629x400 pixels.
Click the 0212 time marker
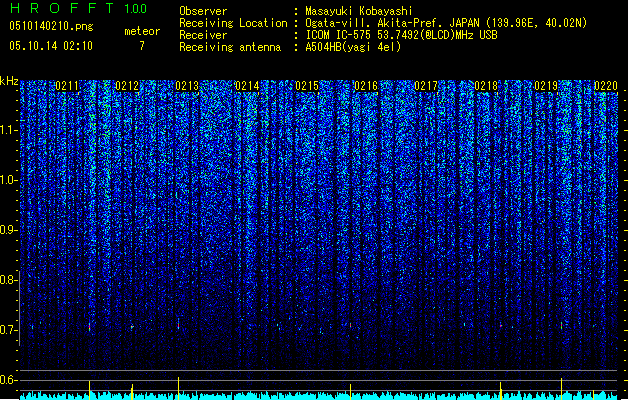(127, 86)
